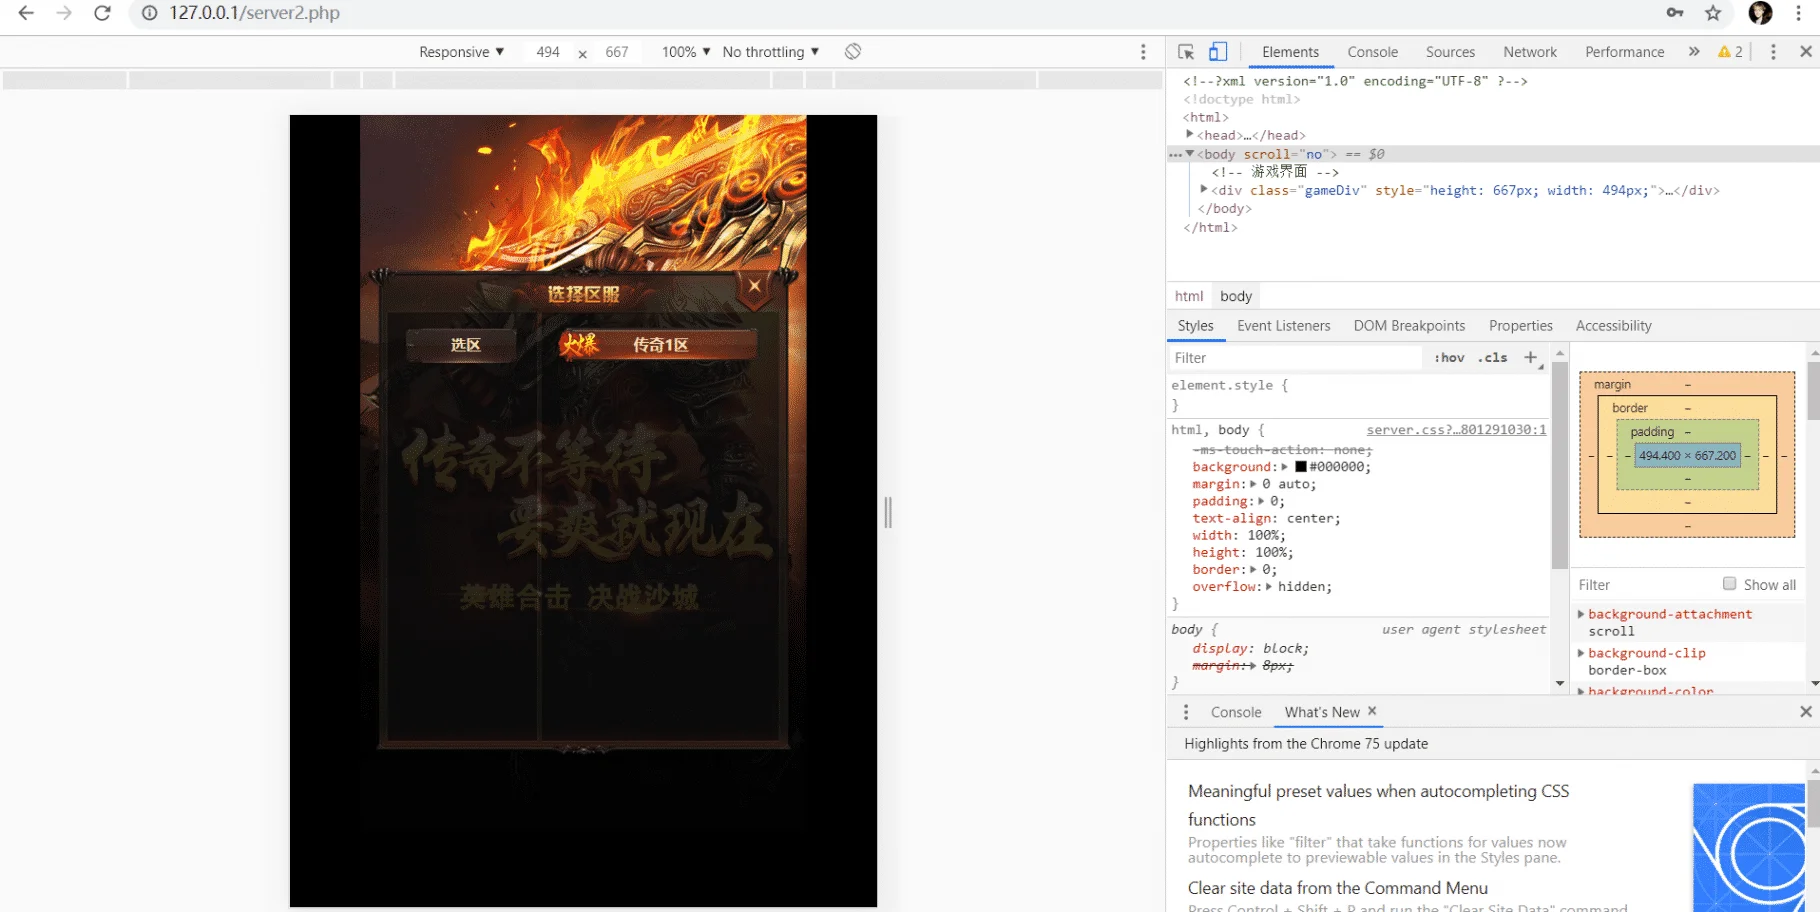Open the Event Listeners sub-tab
This screenshot has height=912, width=1820.
(x=1283, y=326)
